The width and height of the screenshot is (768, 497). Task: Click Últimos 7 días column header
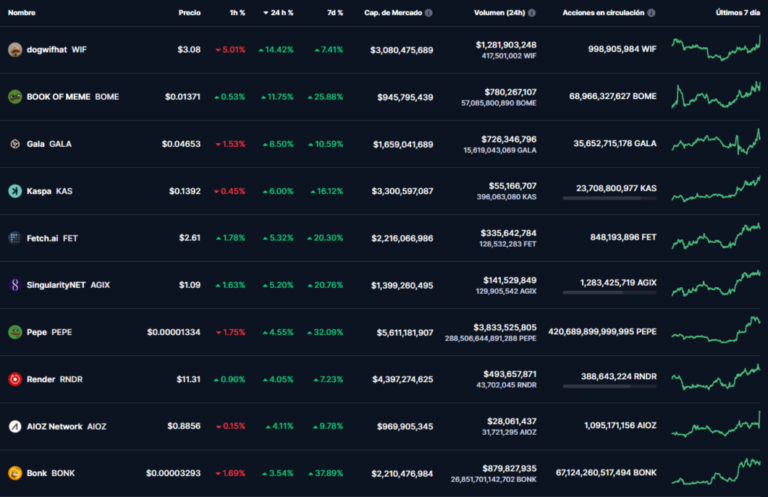click(738, 13)
